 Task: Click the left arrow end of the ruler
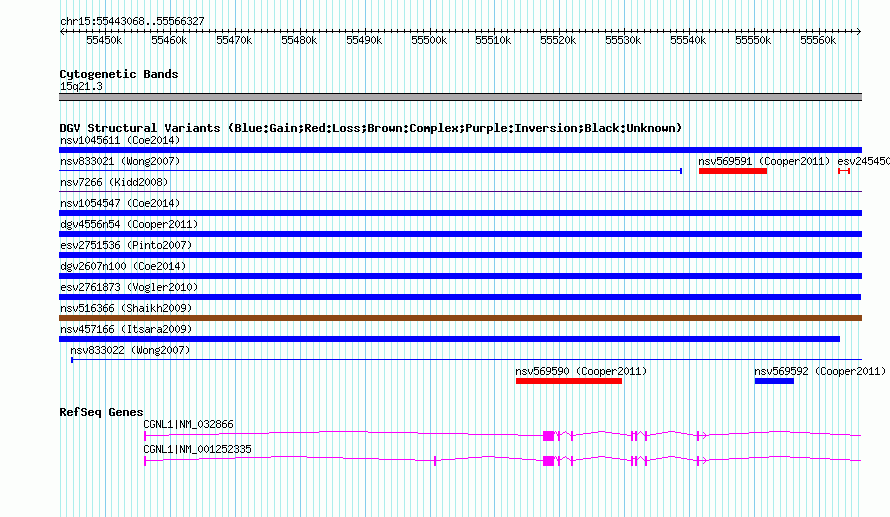tap(62, 32)
